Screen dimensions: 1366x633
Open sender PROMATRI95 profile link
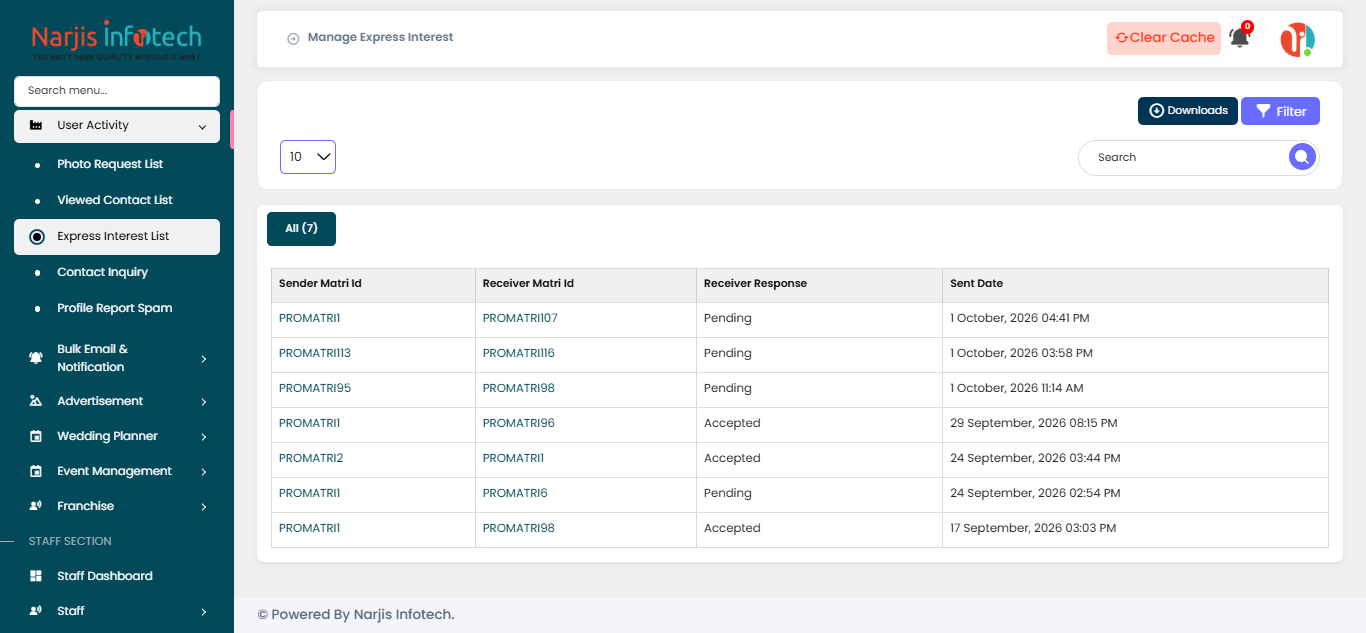315,388
